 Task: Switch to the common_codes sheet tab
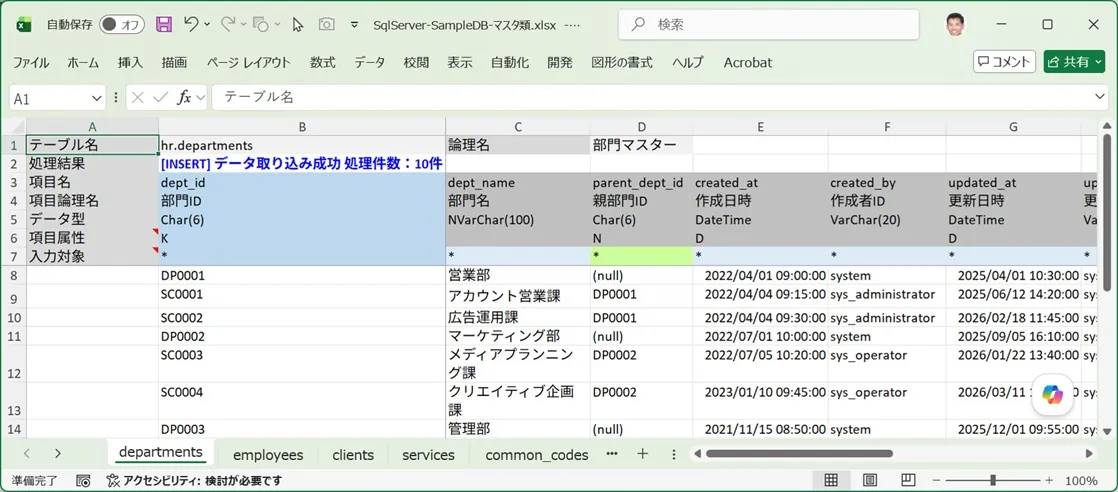(537, 455)
